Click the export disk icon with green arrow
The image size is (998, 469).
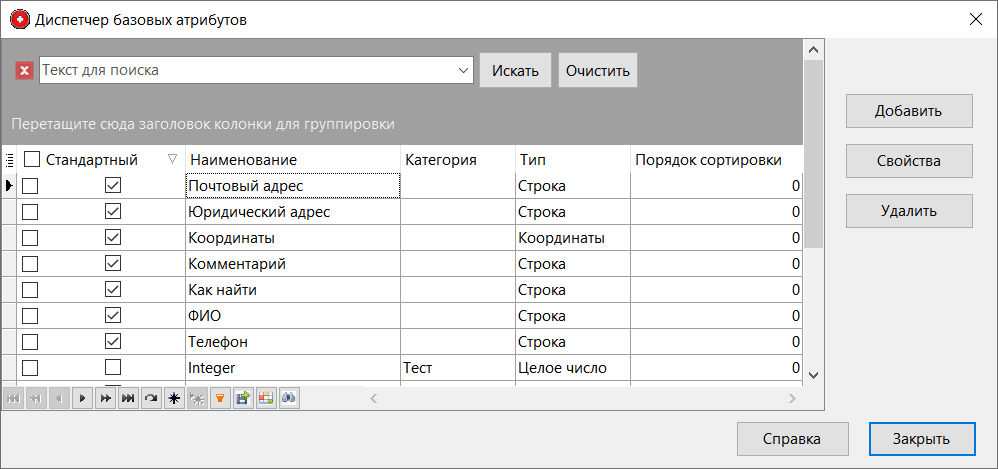pyautogui.click(x=243, y=398)
